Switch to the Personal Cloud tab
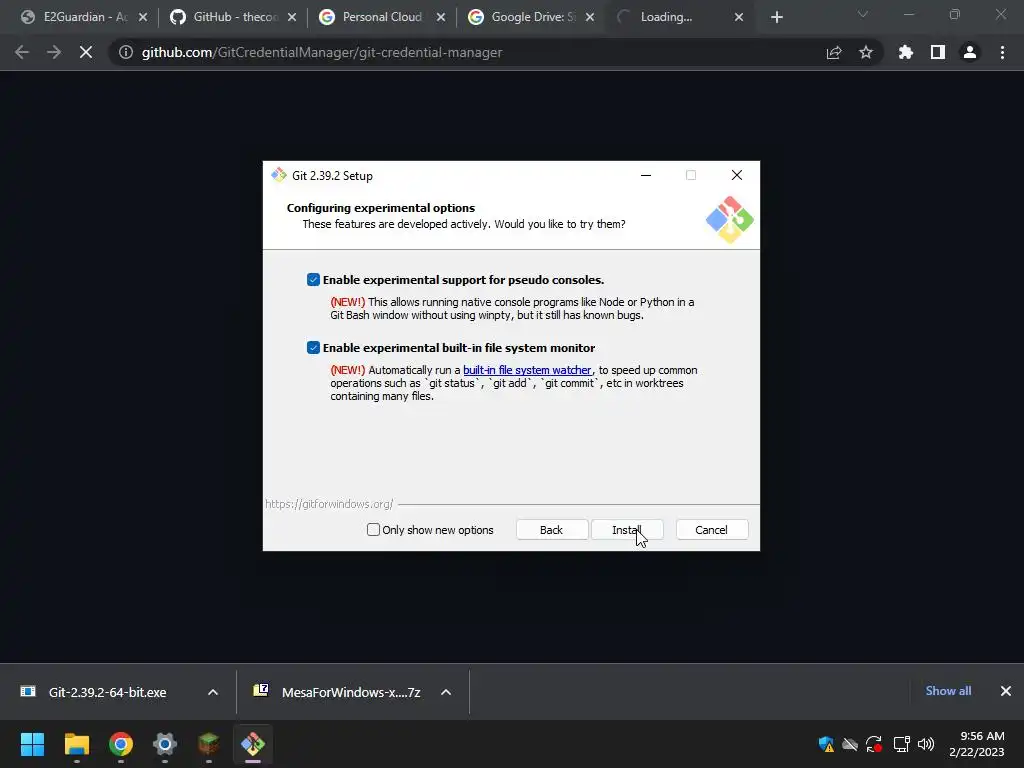 [x=383, y=17]
